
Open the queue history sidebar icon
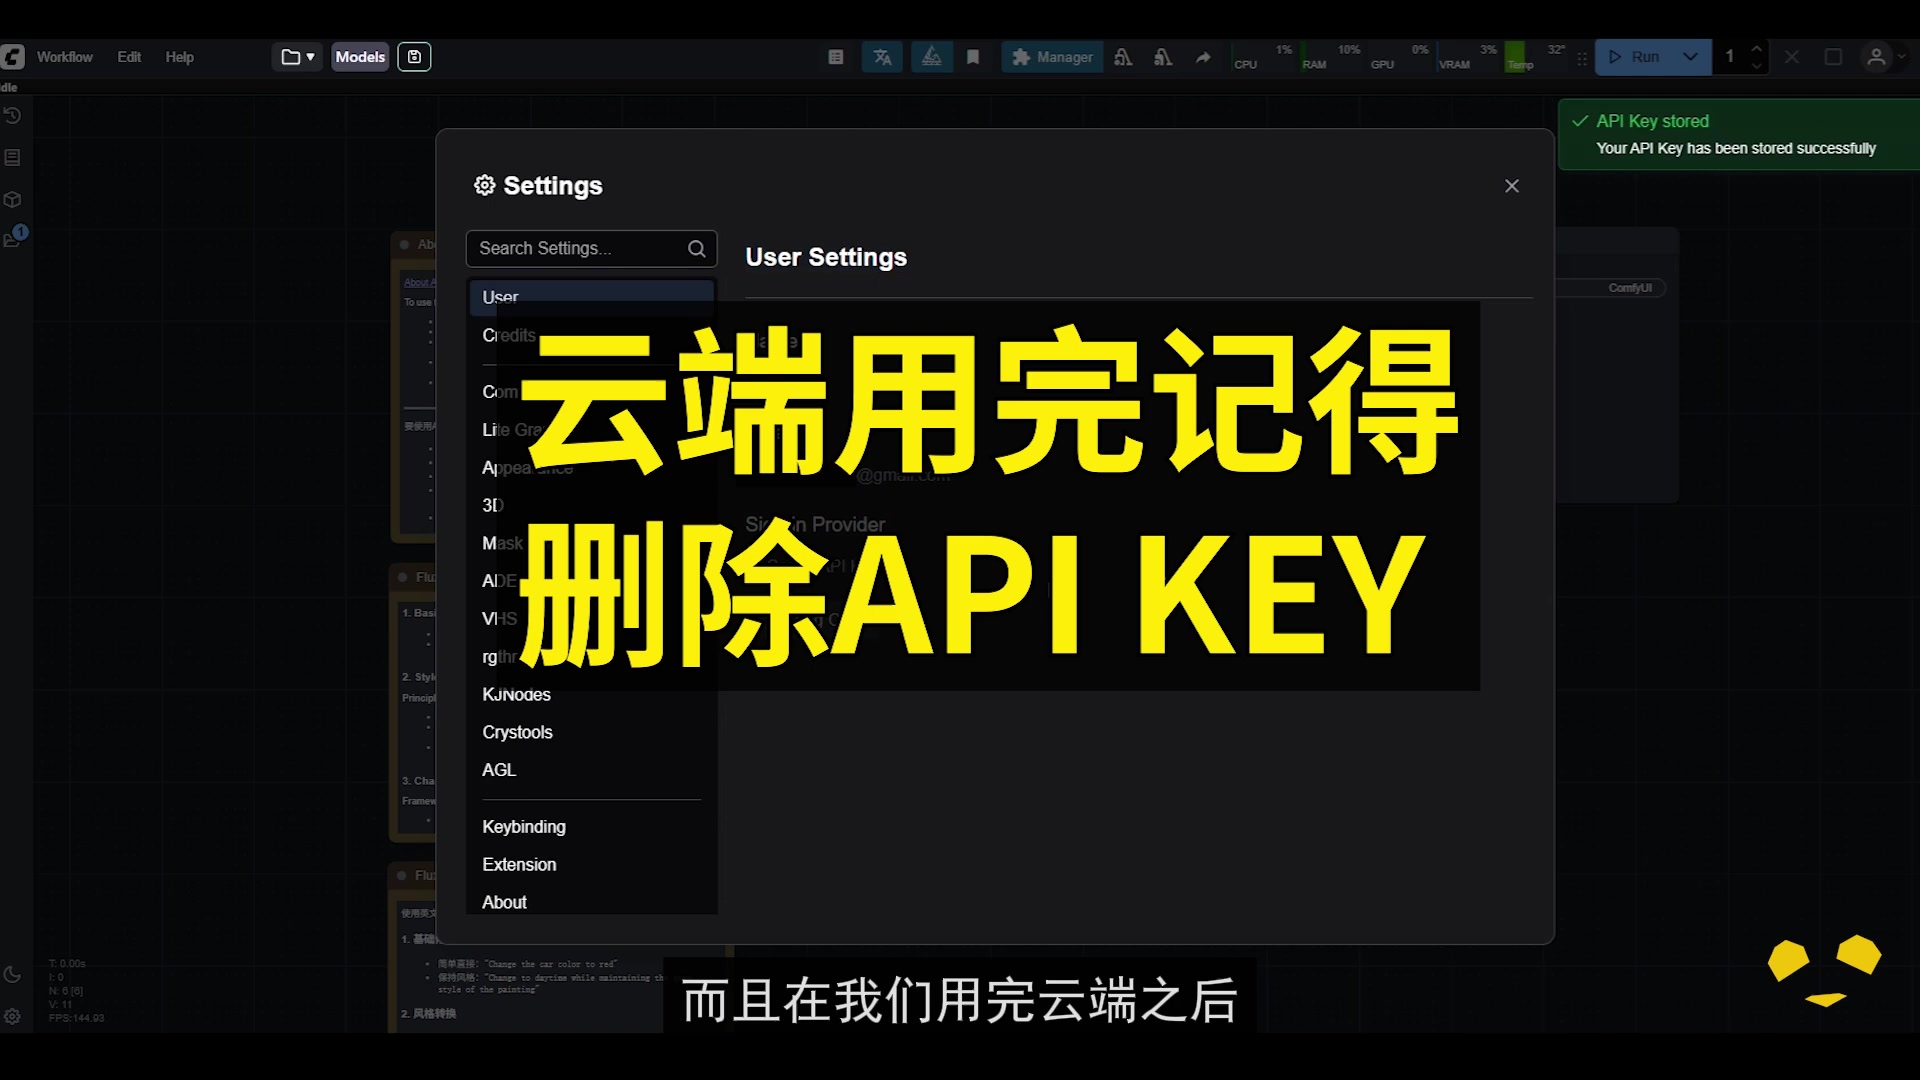12,116
